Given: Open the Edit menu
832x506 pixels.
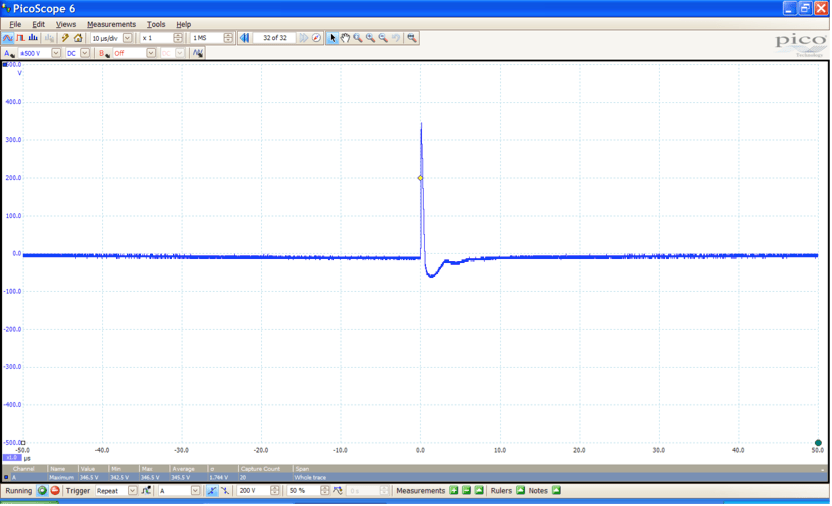Looking at the screenshot, I should (38, 24).
